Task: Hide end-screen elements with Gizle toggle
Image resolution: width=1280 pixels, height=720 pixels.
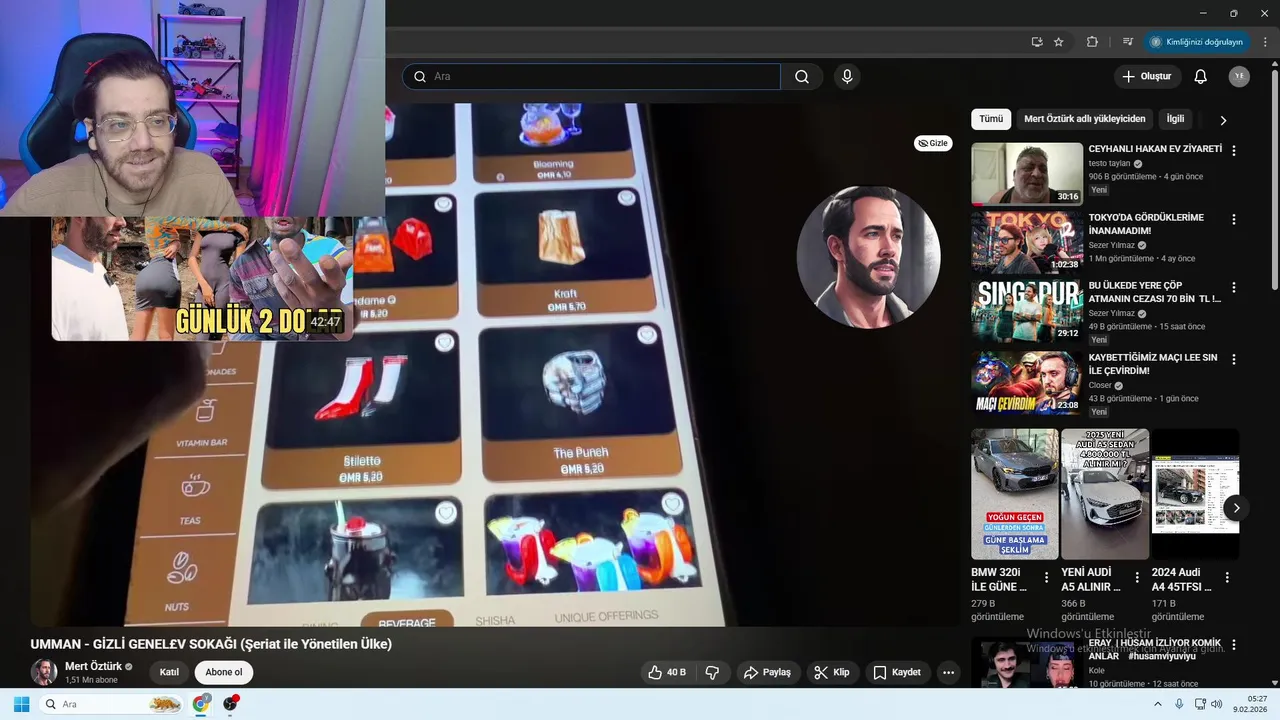Action: click(x=933, y=143)
